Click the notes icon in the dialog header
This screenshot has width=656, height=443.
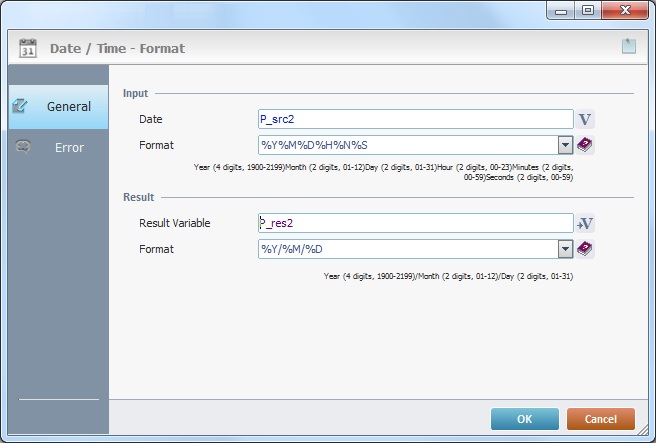point(627,45)
